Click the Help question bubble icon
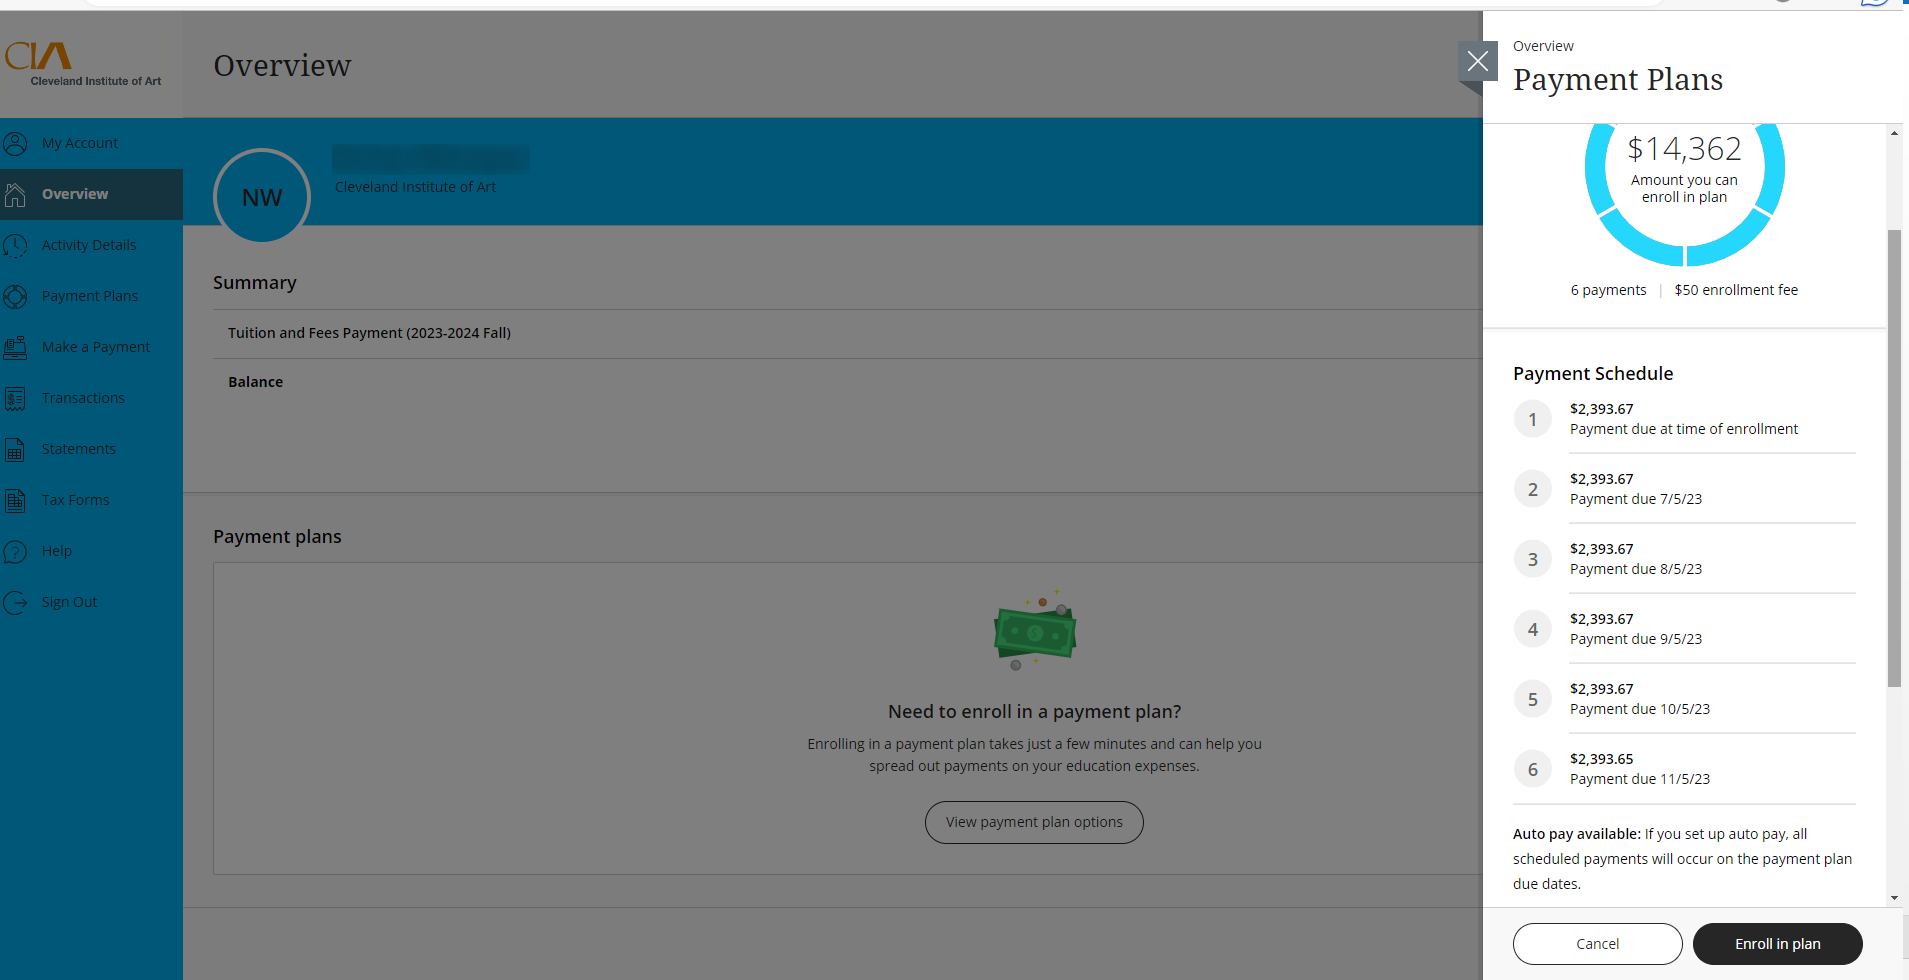This screenshot has height=980, width=1909. (15, 551)
